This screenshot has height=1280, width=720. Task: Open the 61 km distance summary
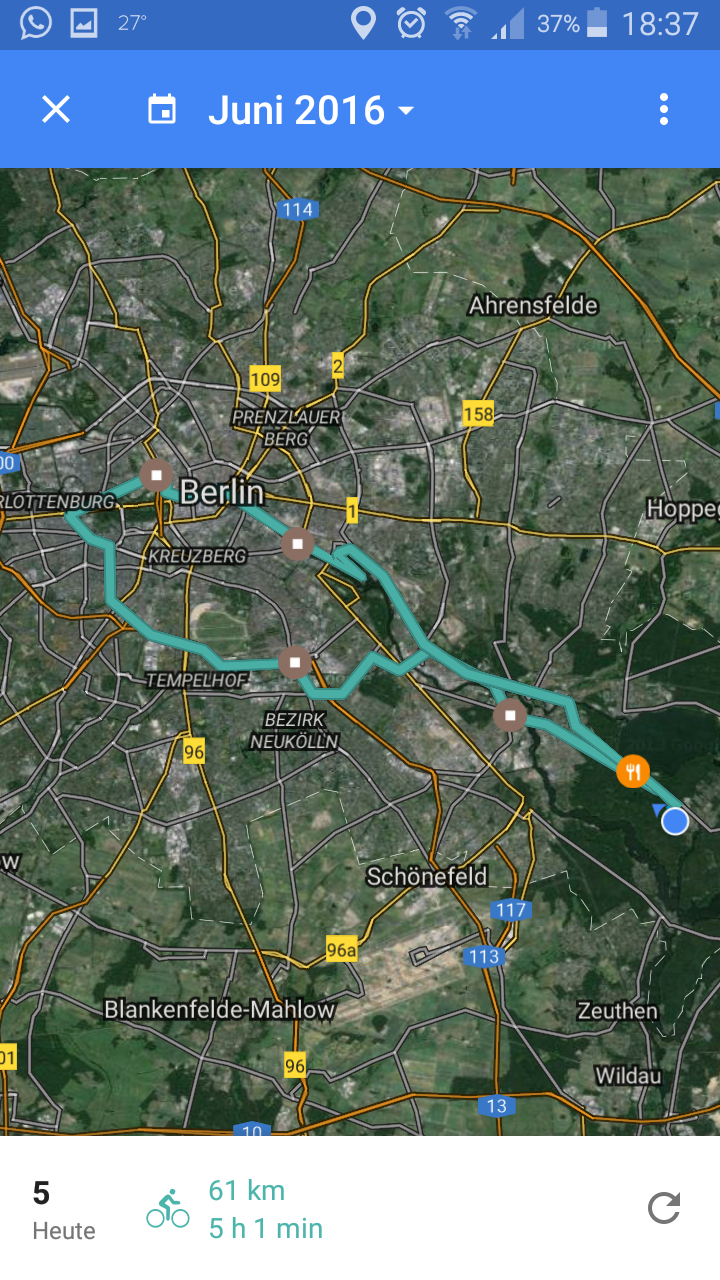247,1190
